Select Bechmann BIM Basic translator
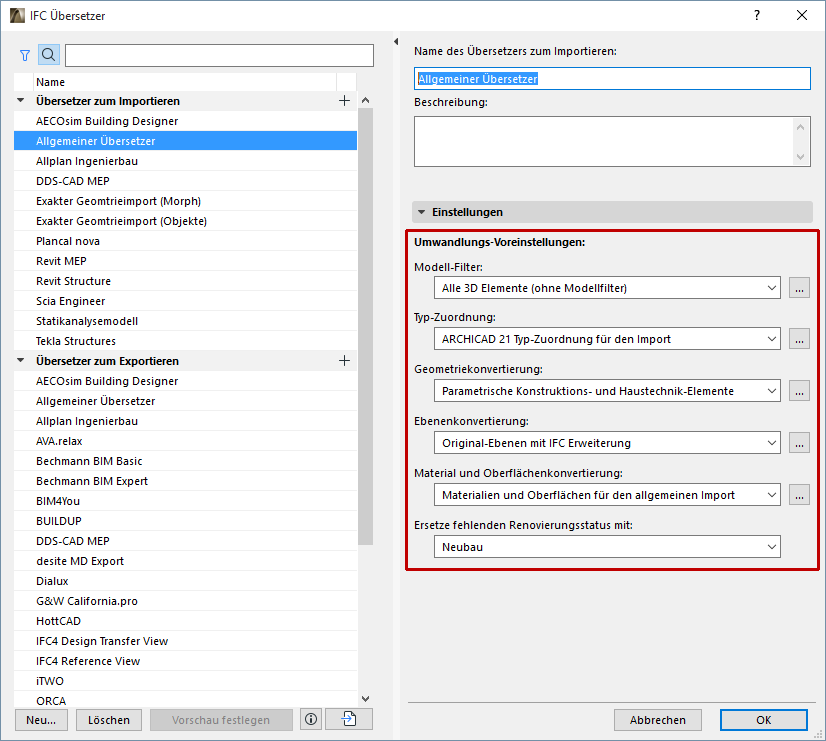The width and height of the screenshot is (826, 741). [185, 461]
